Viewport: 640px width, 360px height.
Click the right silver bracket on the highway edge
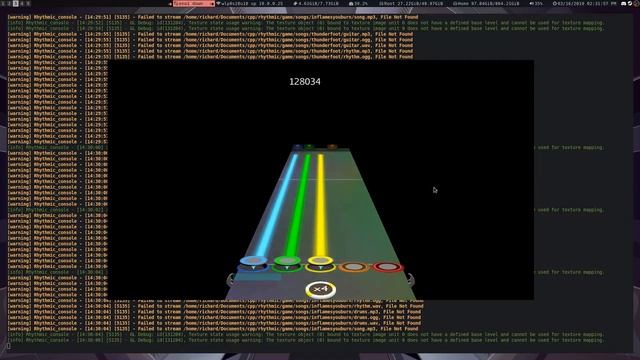tap(410, 280)
